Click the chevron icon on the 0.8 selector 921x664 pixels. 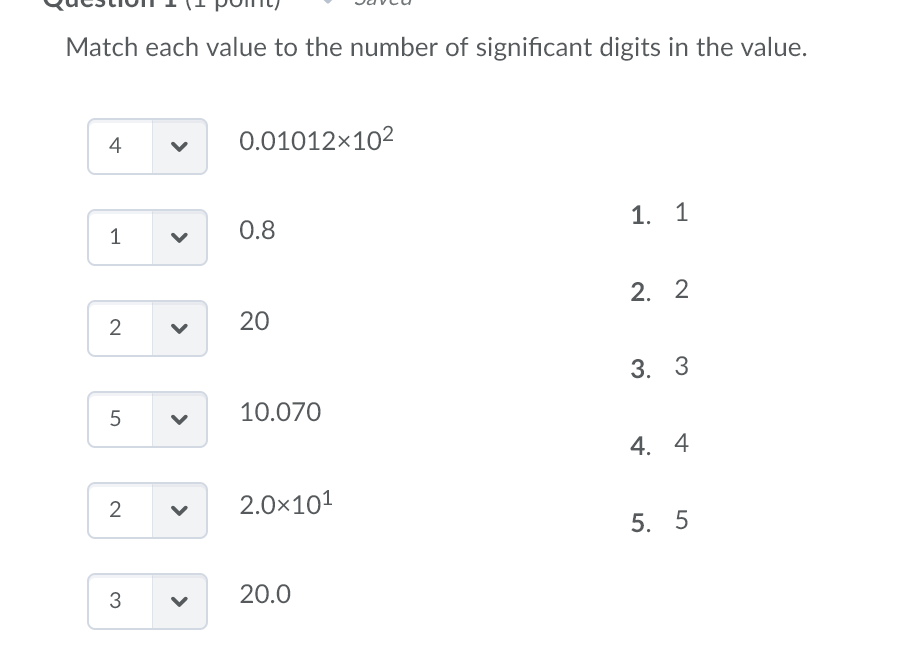click(x=179, y=237)
